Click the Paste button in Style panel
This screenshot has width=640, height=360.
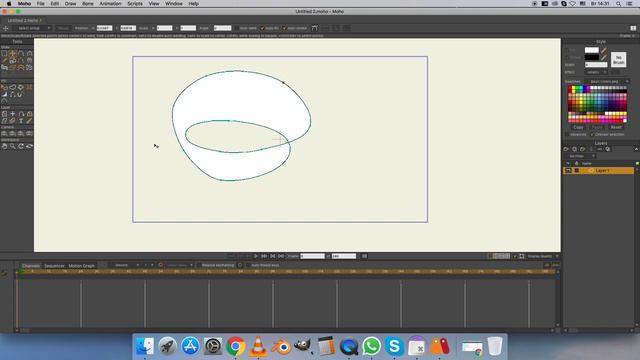tap(597, 127)
